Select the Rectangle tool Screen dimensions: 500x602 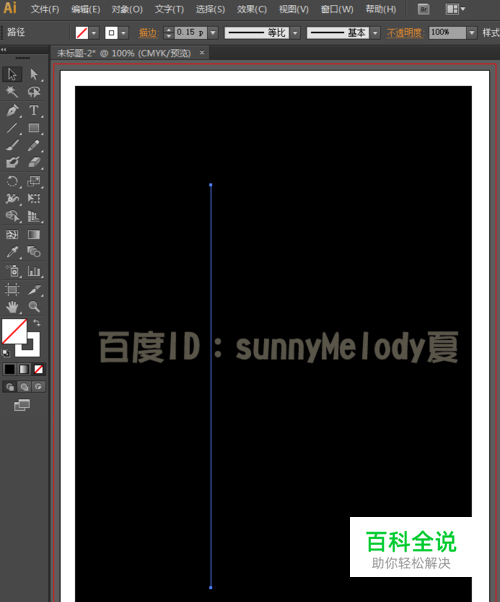pos(34,128)
